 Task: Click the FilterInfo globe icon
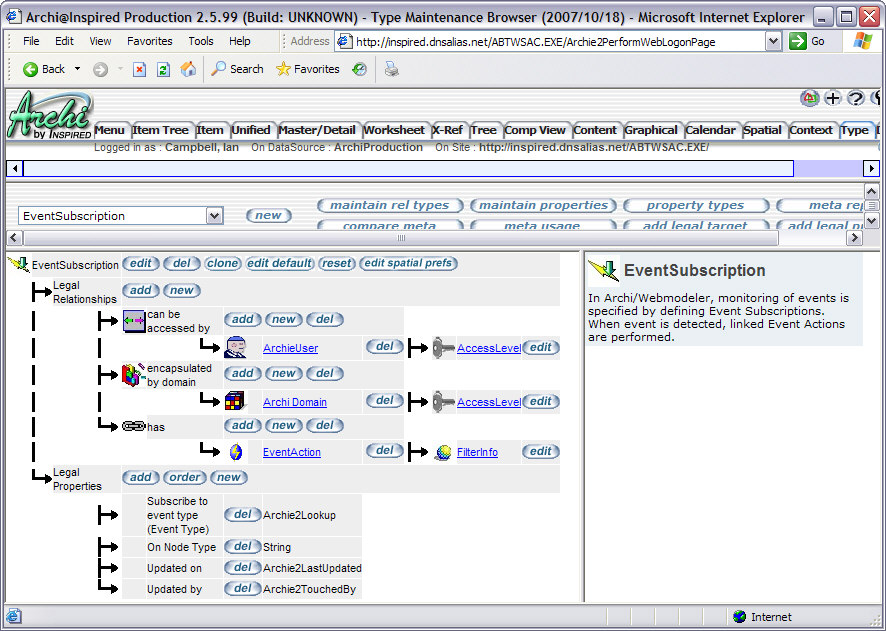443,452
